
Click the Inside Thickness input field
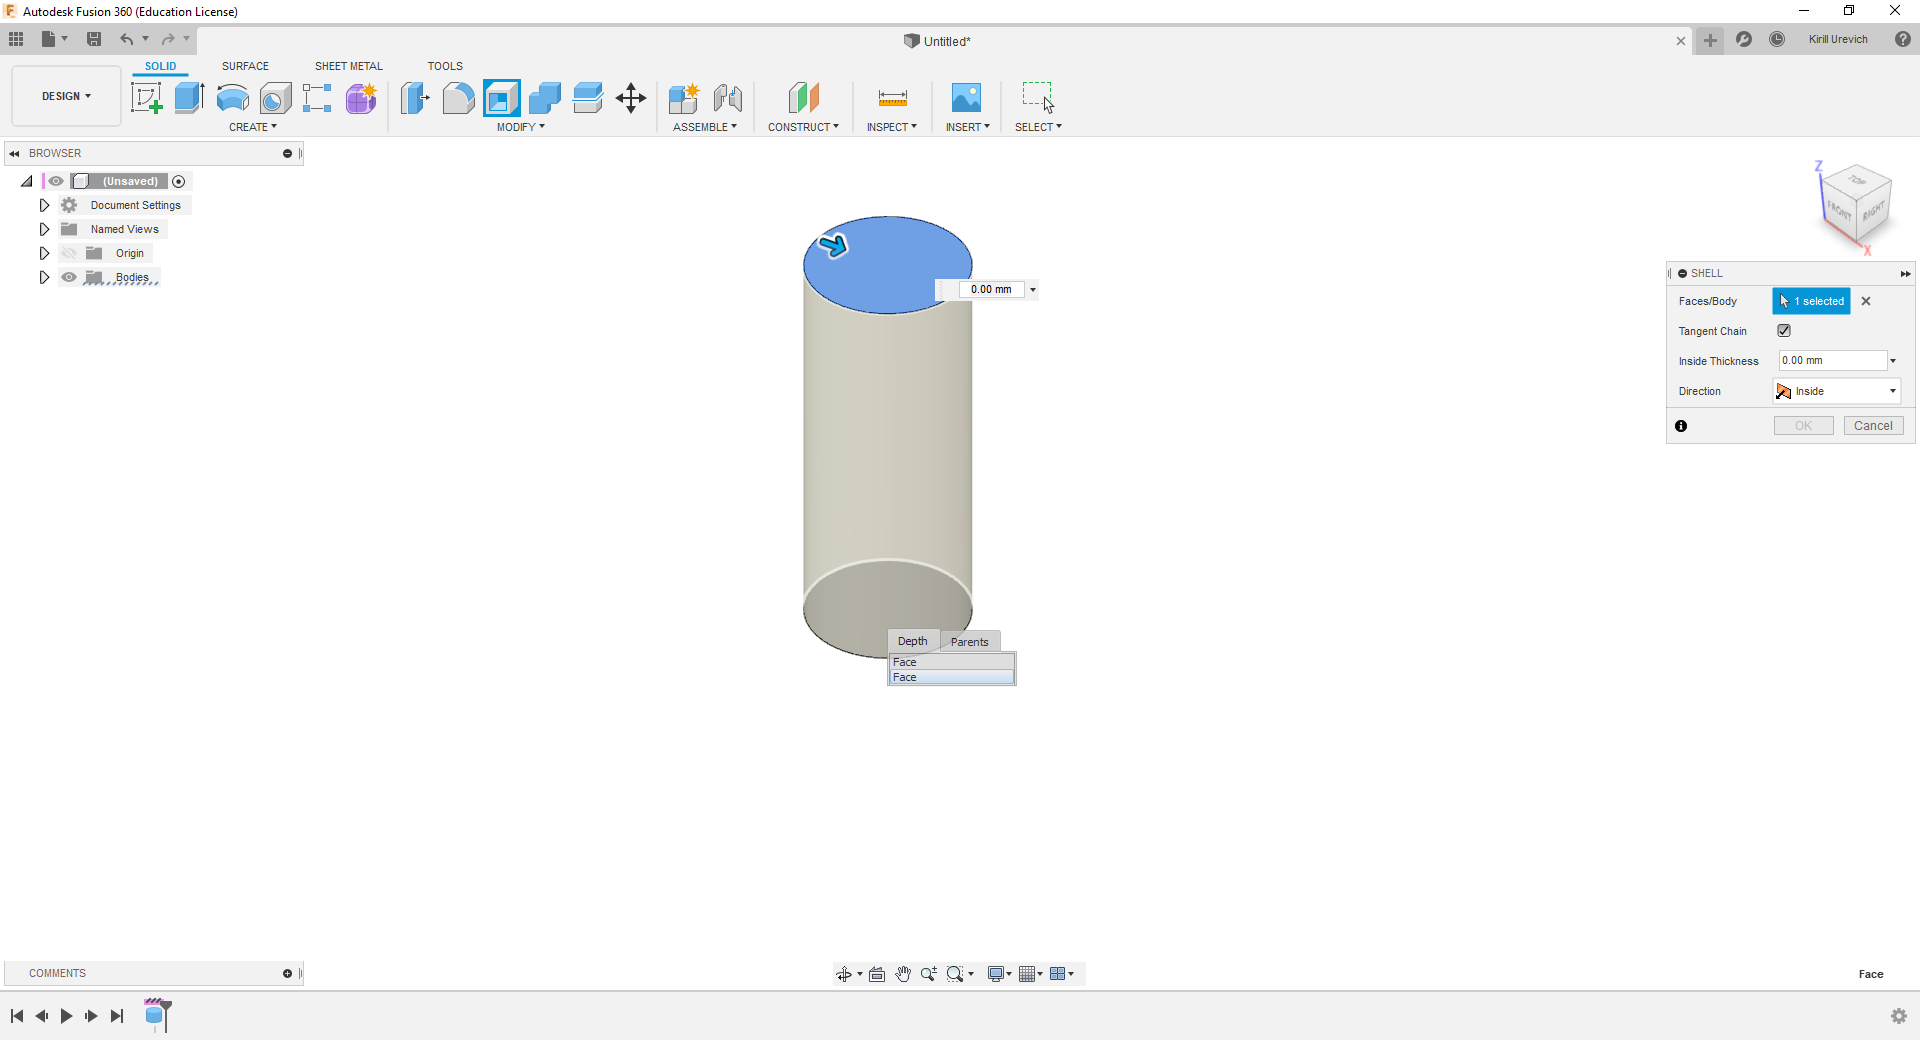coord(1831,361)
